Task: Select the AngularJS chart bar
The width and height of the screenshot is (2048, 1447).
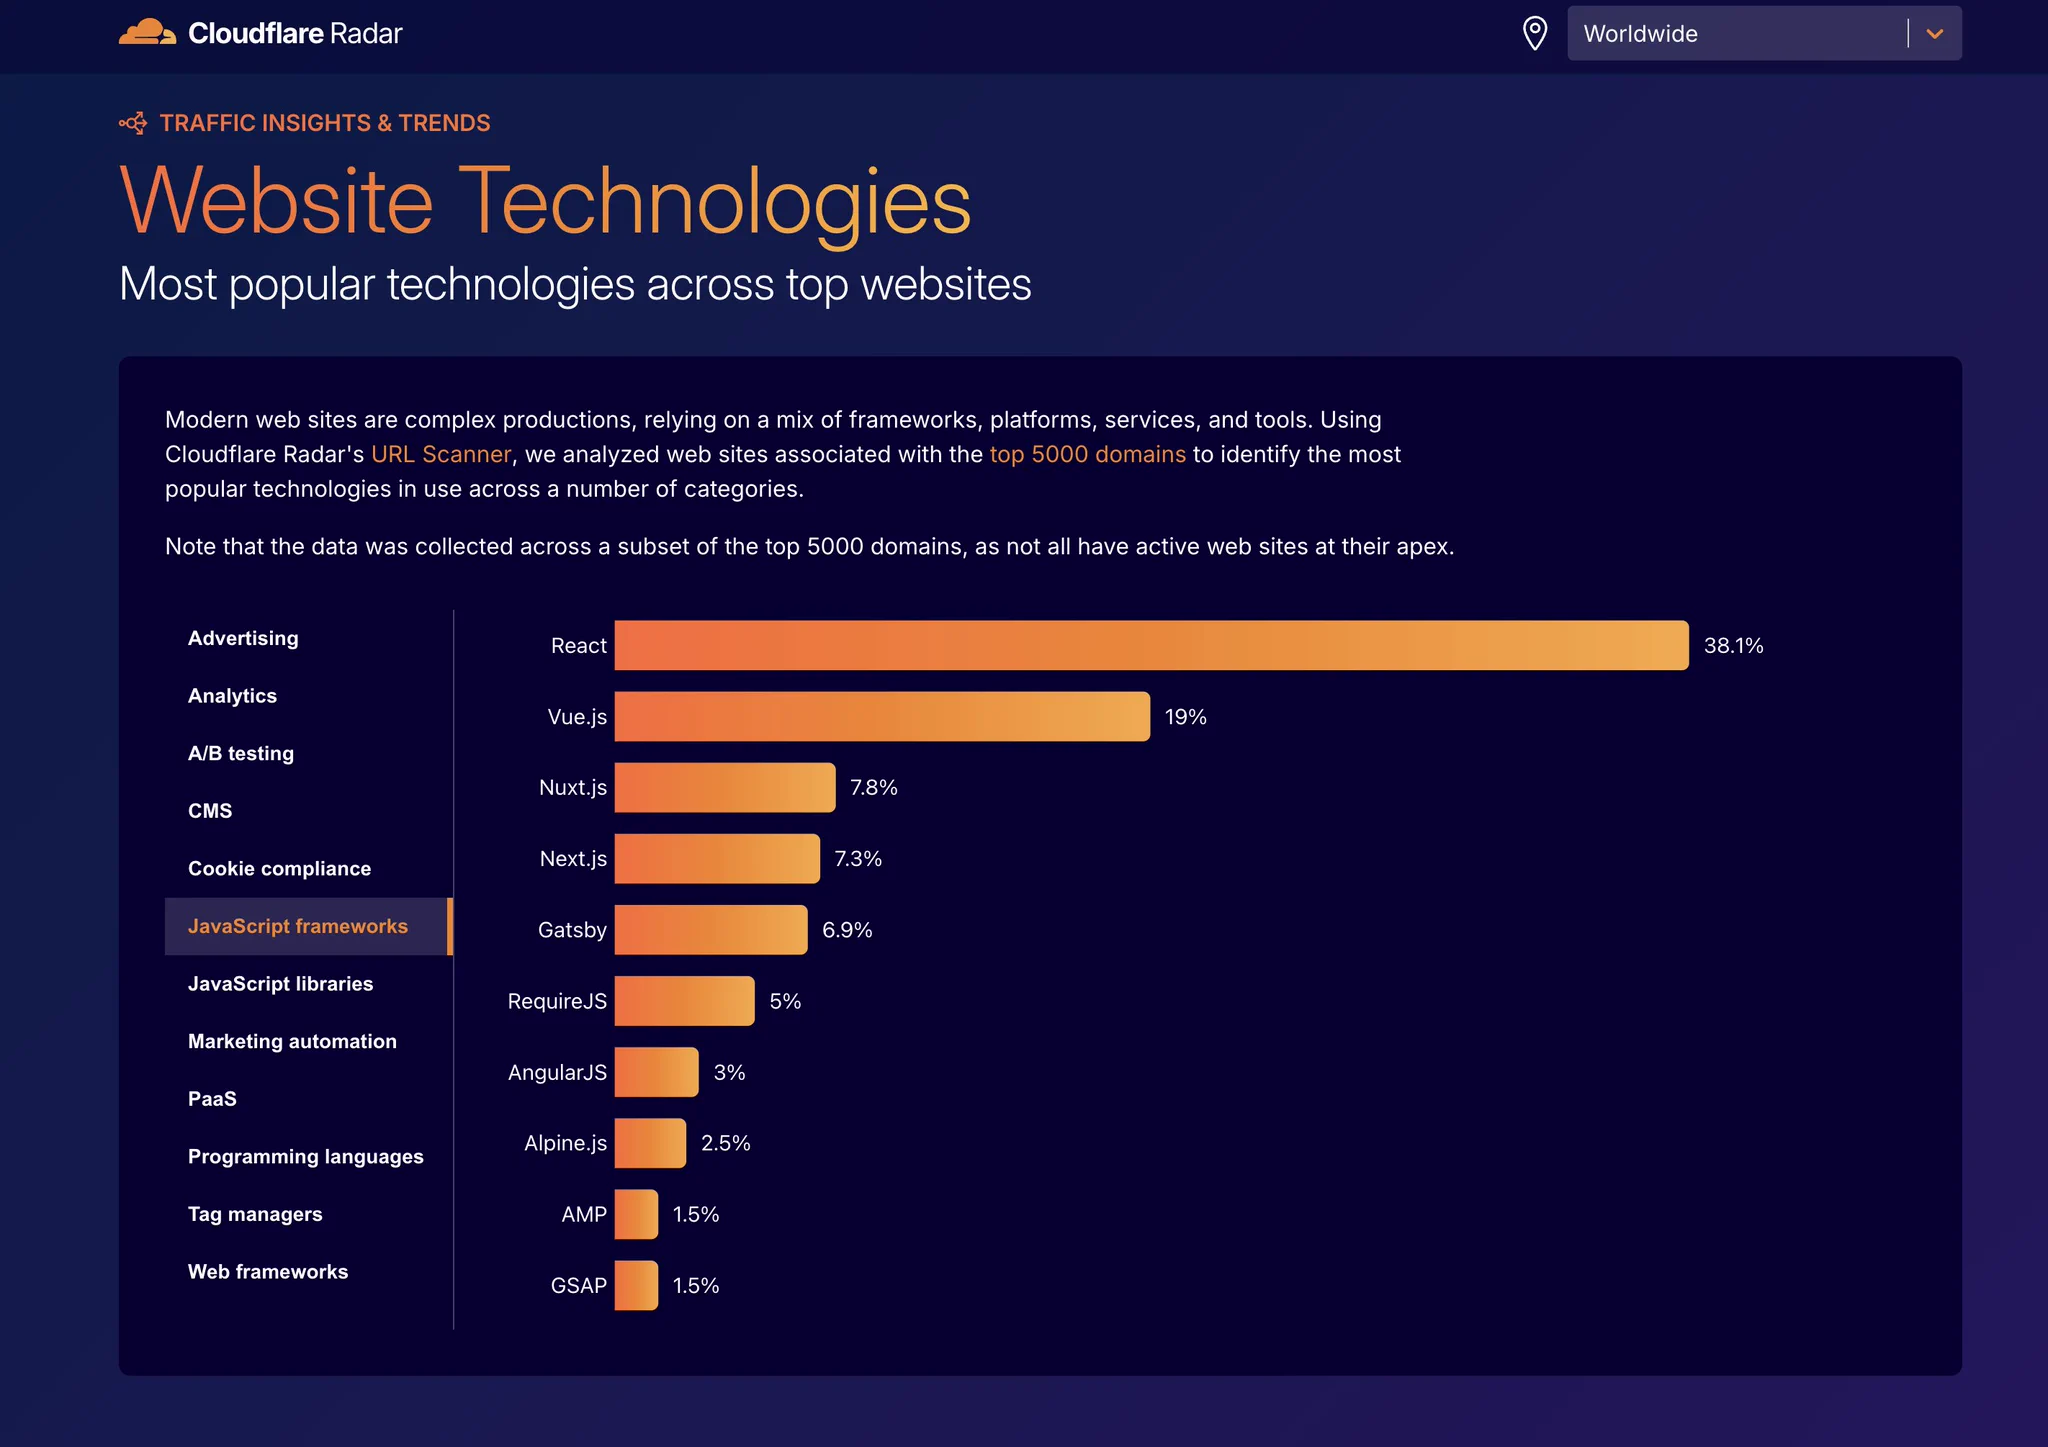Action: [x=656, y=1072]
